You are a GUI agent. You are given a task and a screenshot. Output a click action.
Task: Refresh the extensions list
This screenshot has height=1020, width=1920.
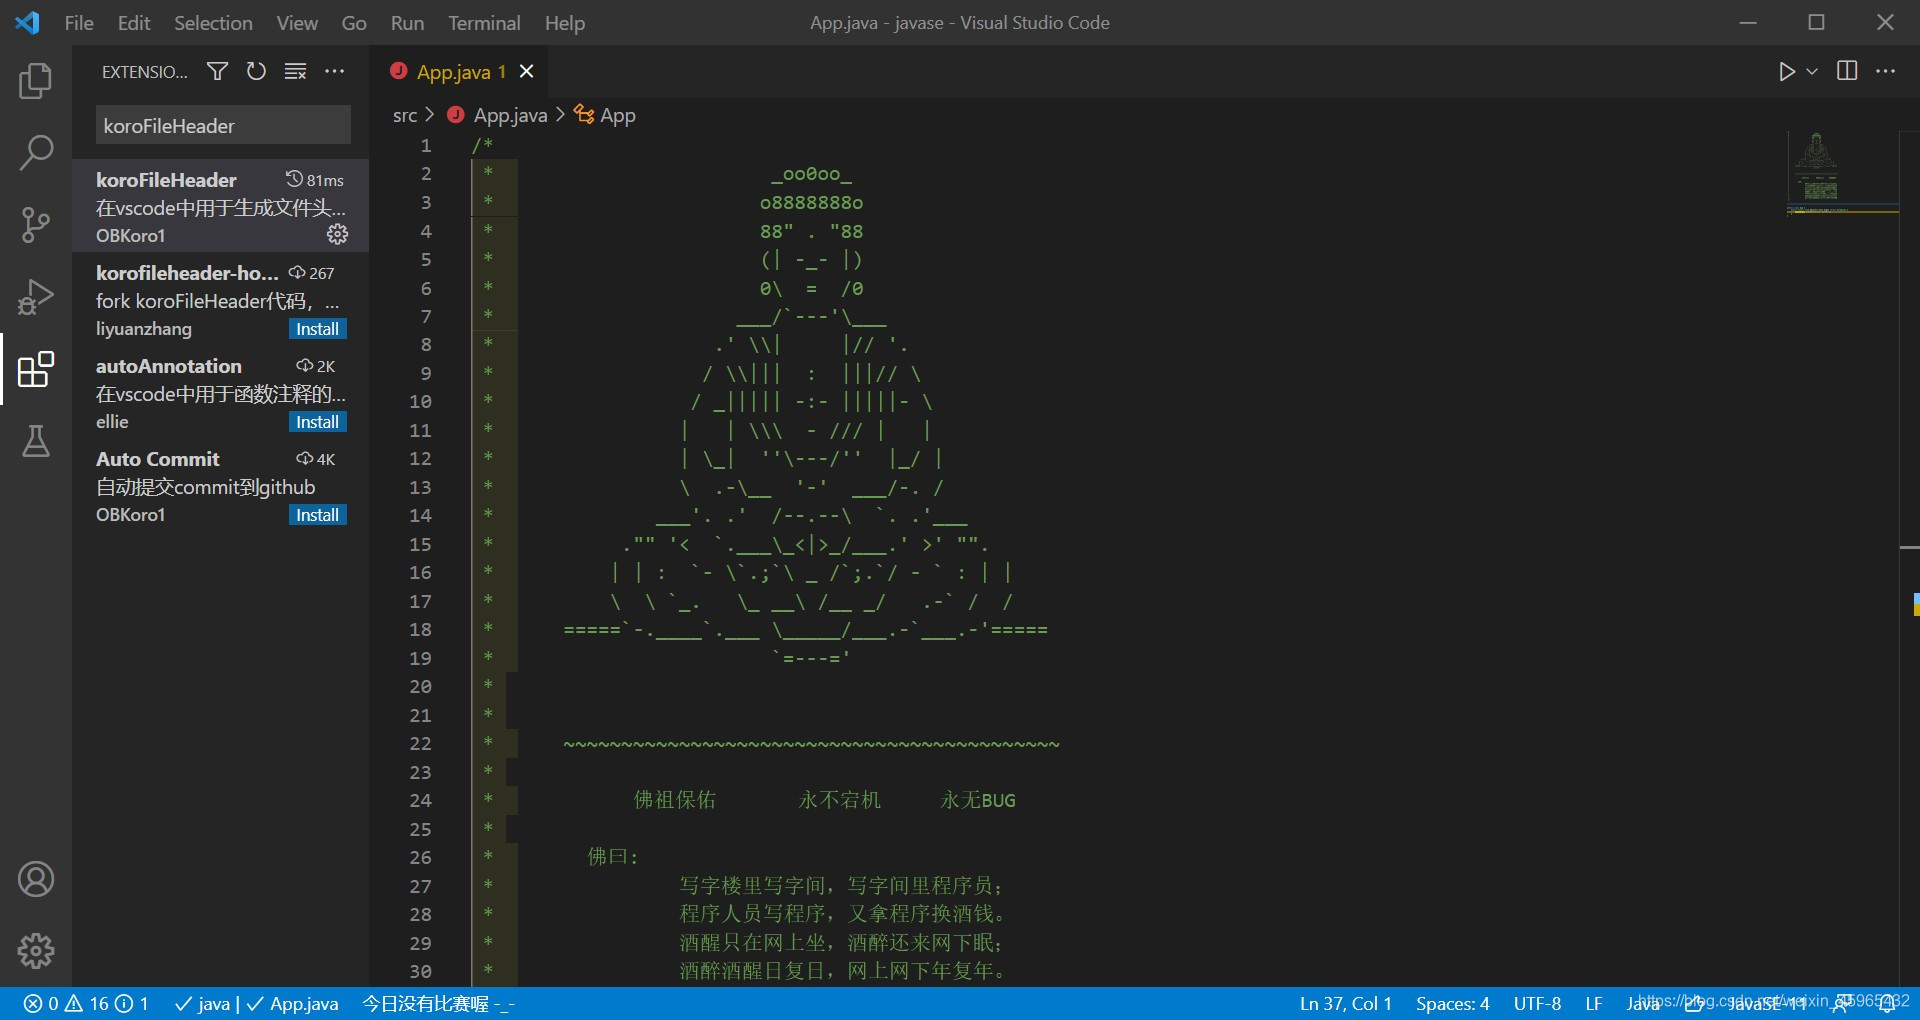[x=256, y=71]
